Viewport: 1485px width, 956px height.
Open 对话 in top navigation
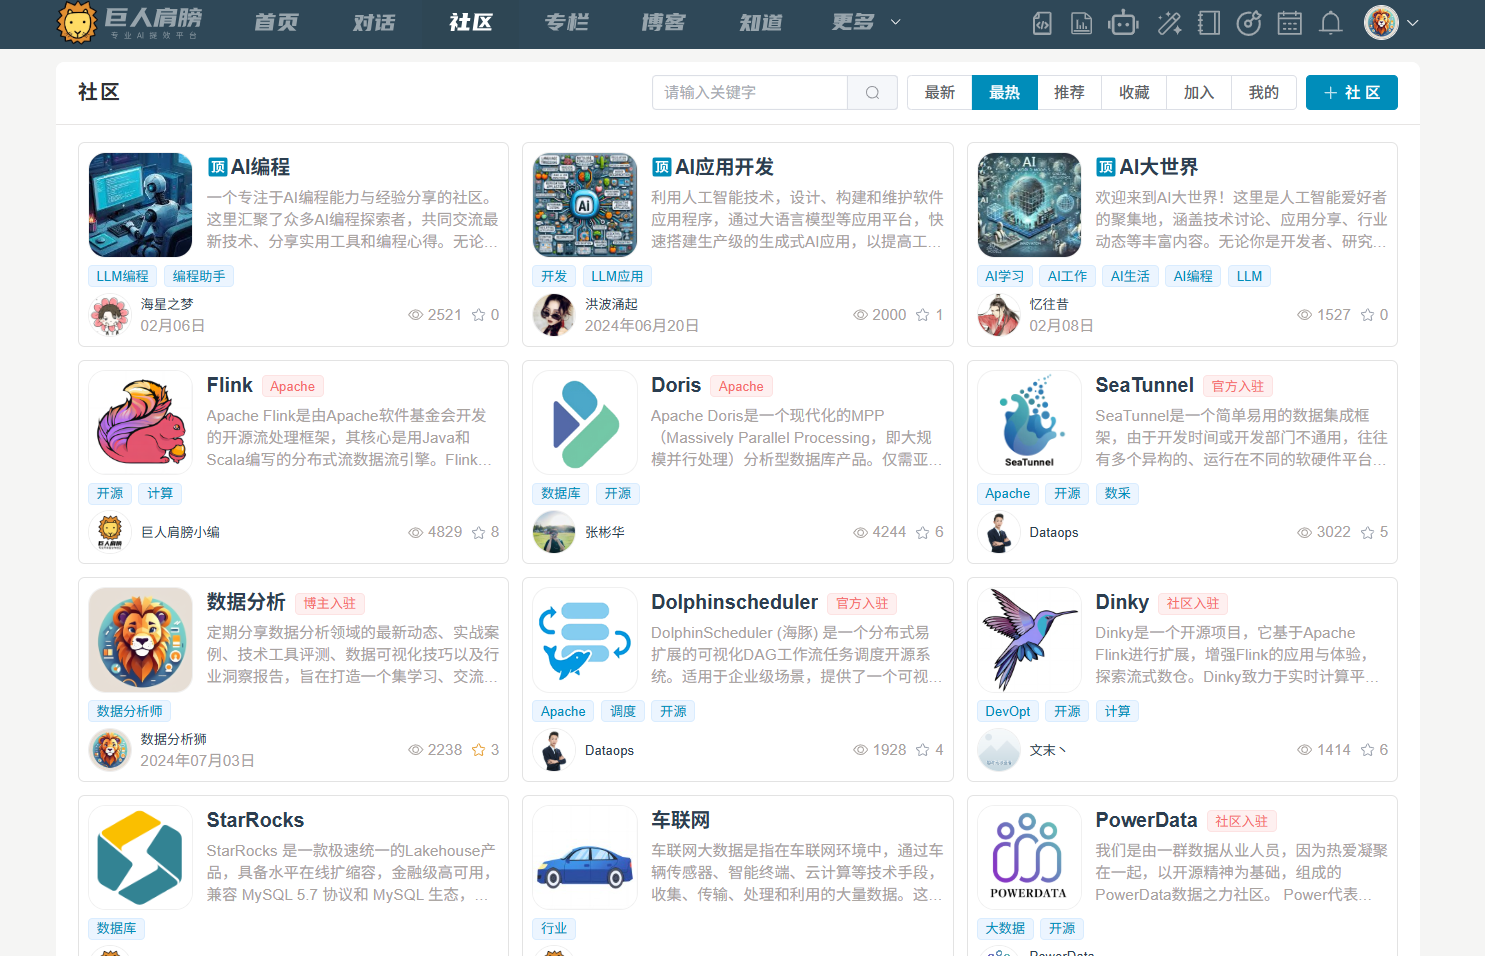(x=374, y=22)
